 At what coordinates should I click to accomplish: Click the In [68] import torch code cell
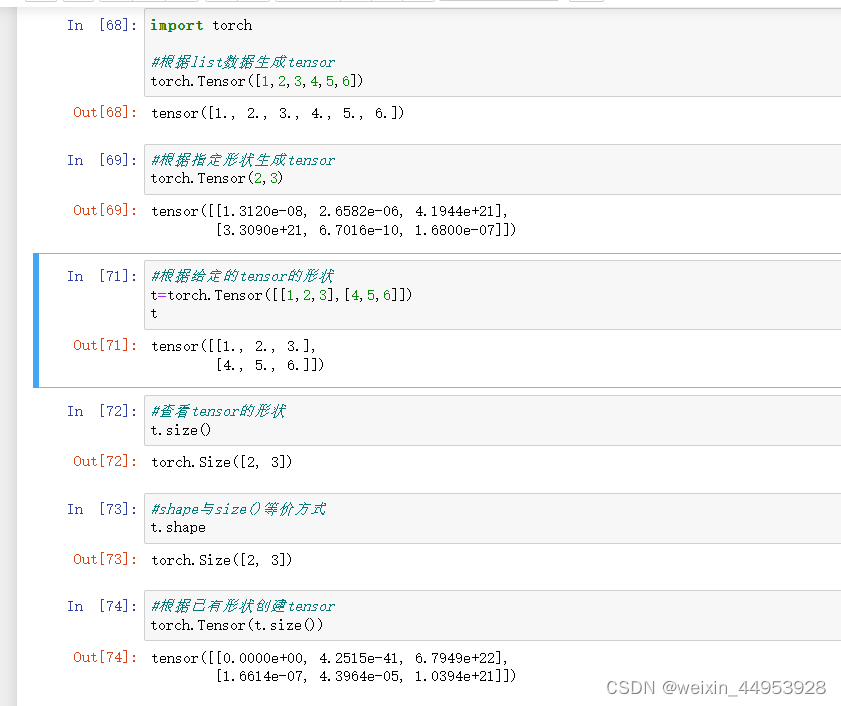(x=492, y=53)
